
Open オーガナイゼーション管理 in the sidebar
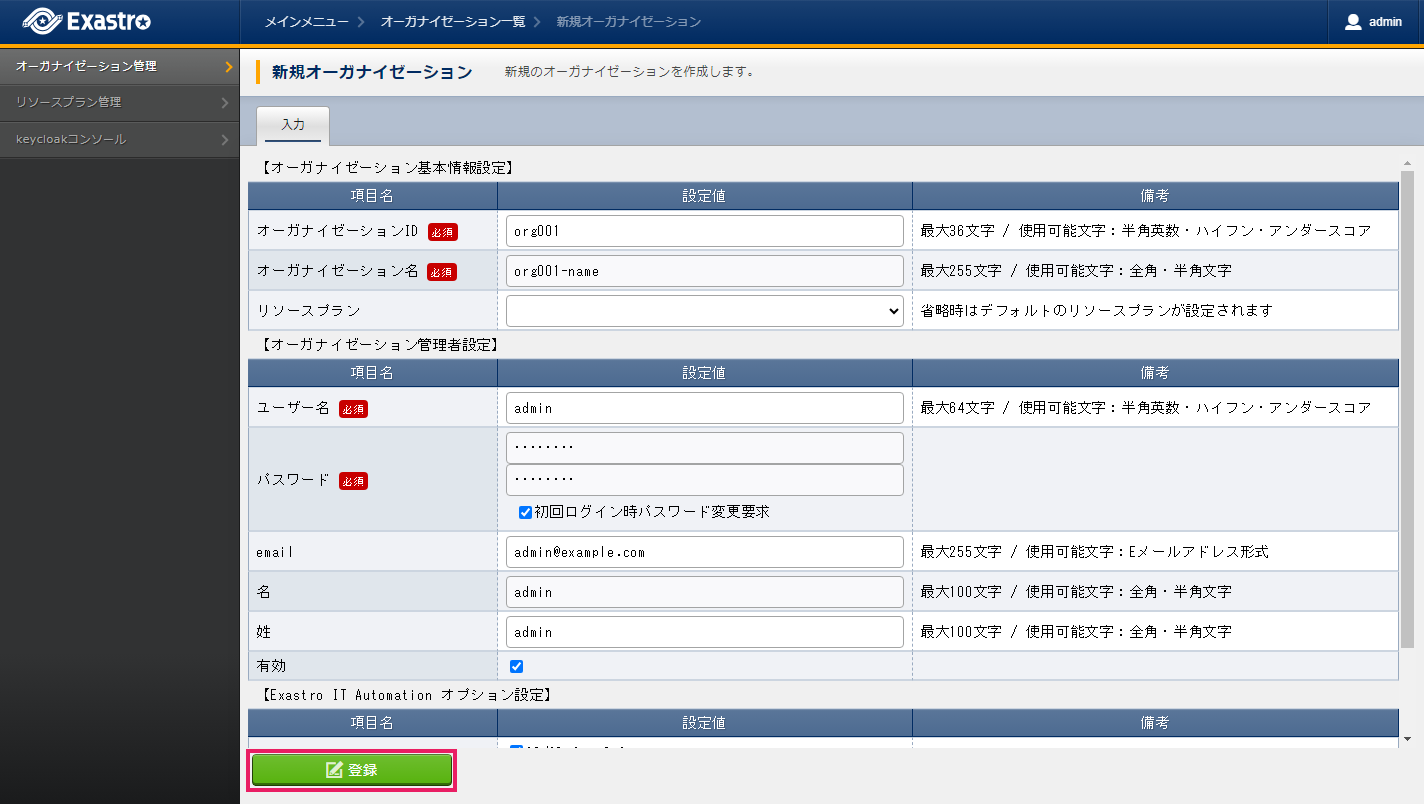[87, 67]
